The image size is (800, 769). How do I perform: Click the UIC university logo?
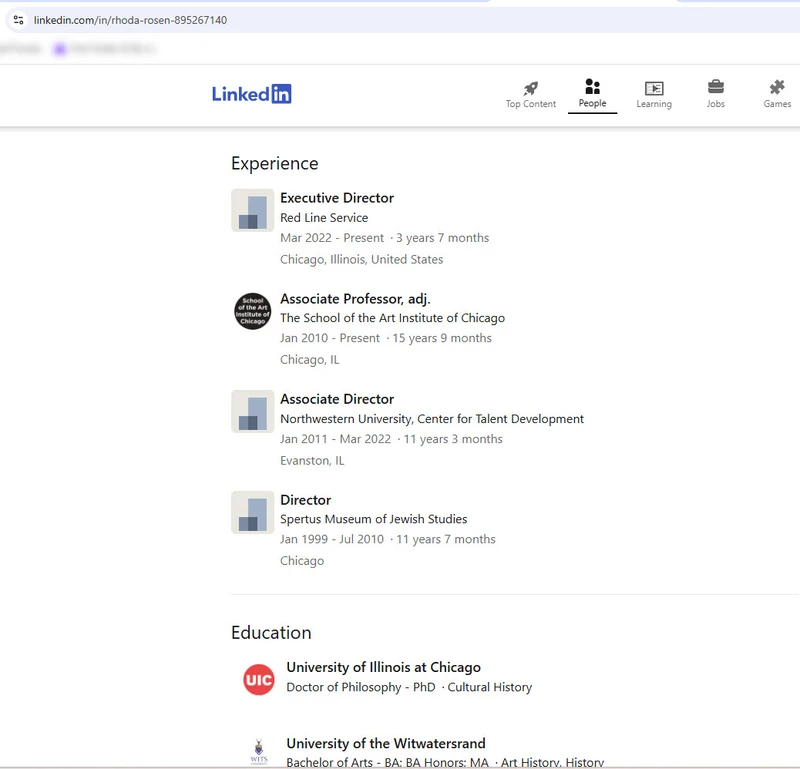(259, 680)
